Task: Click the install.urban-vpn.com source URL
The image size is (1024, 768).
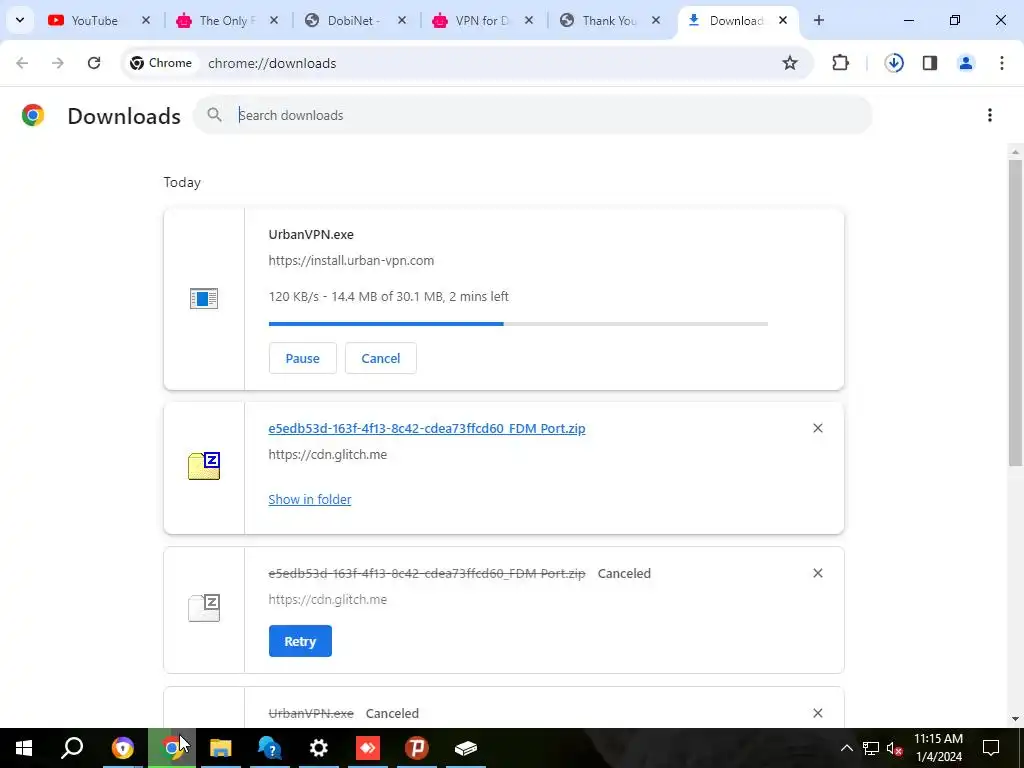Action: pyautogui.click(x=351, y=261)
